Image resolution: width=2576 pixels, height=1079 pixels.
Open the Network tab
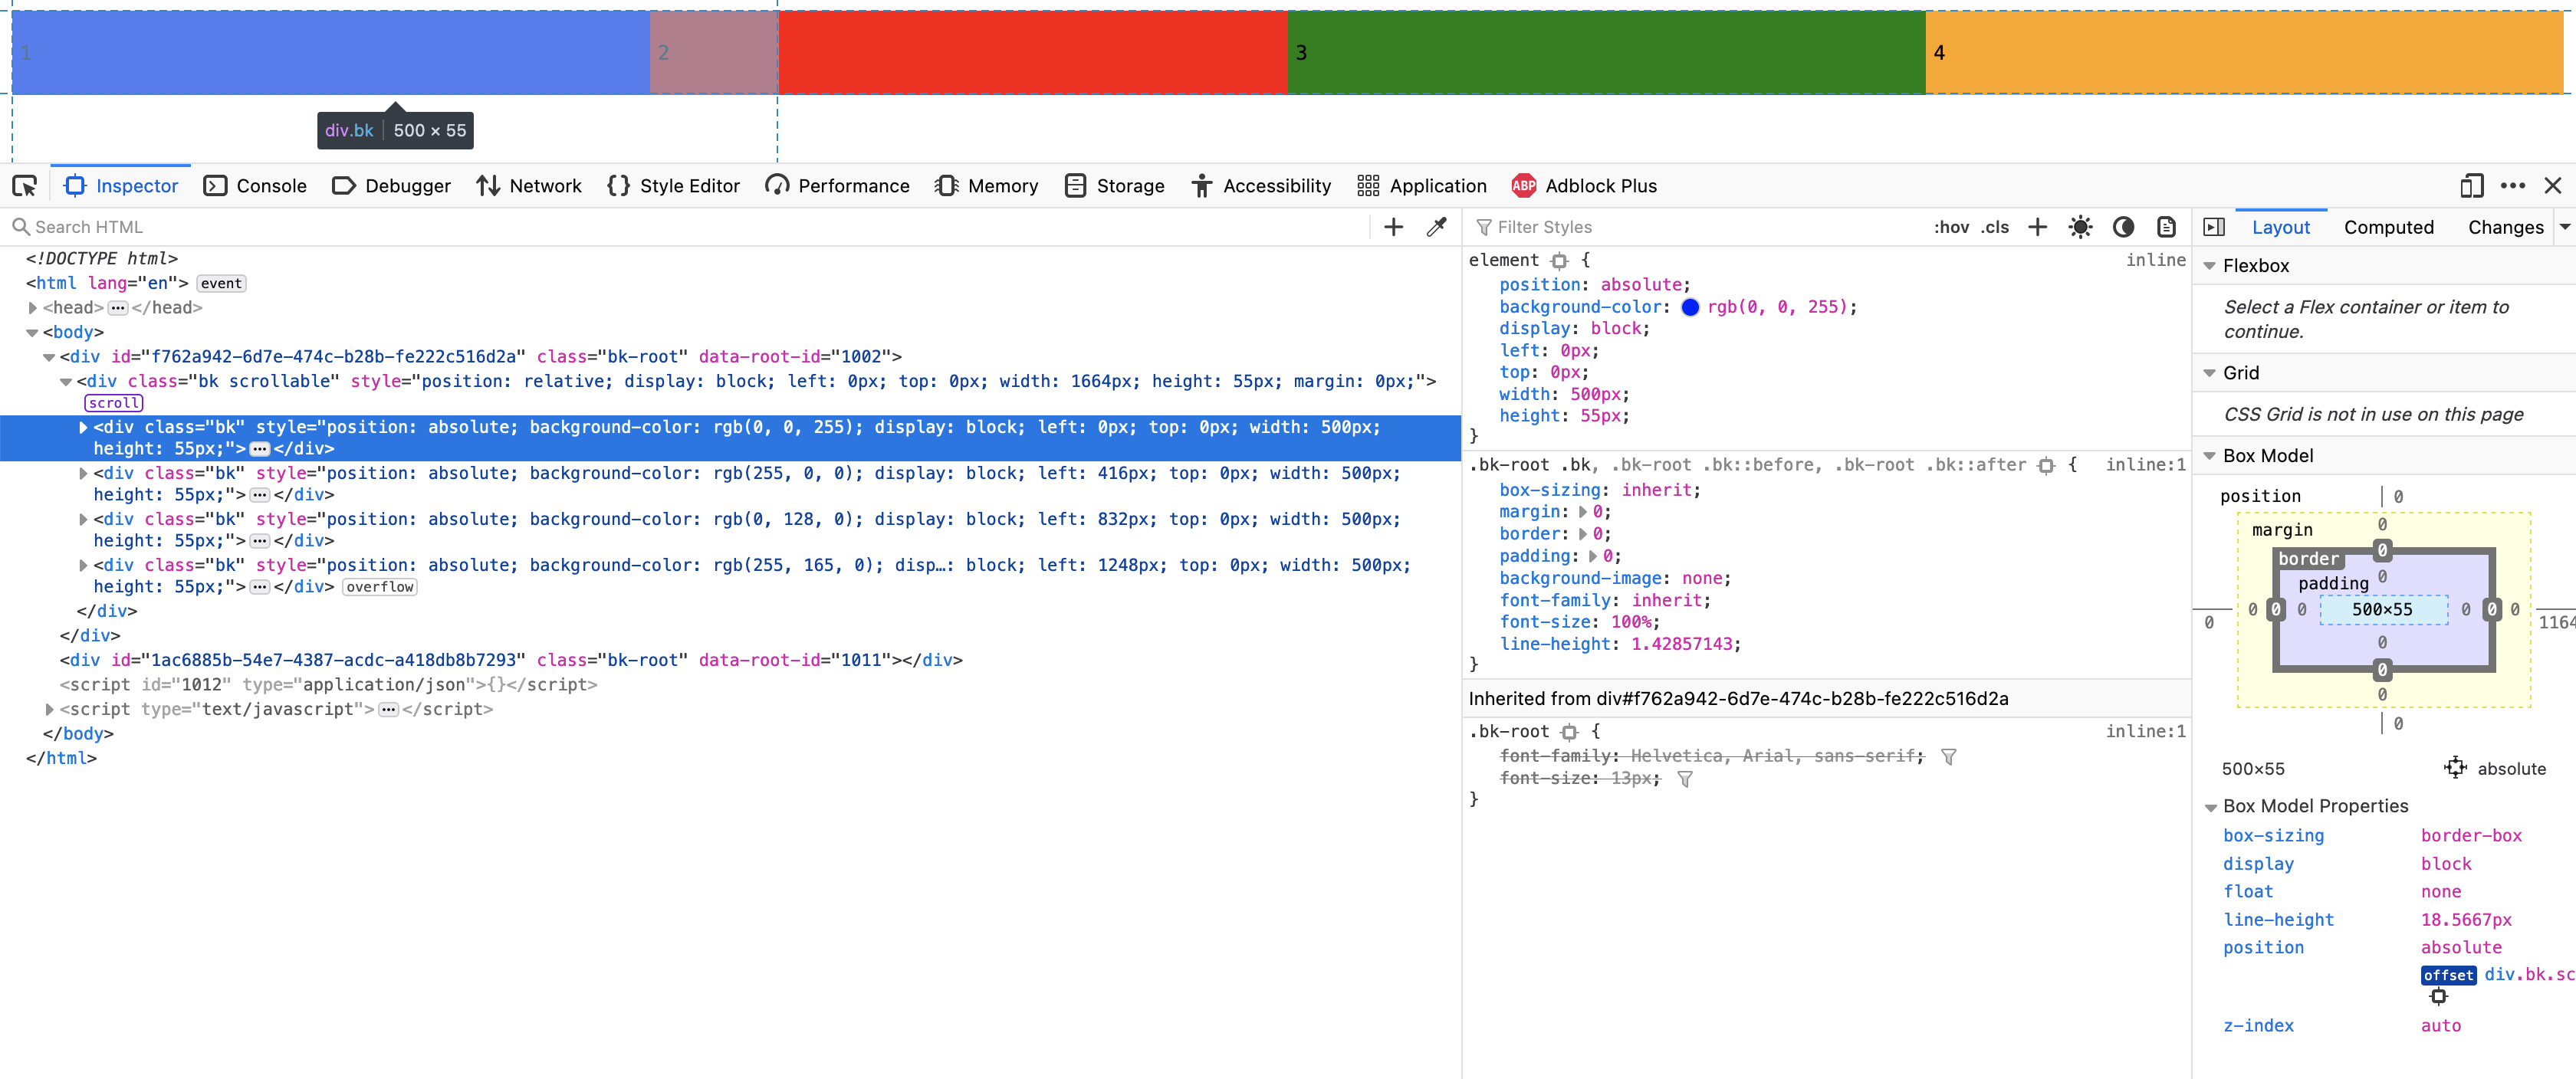(529, 186)
